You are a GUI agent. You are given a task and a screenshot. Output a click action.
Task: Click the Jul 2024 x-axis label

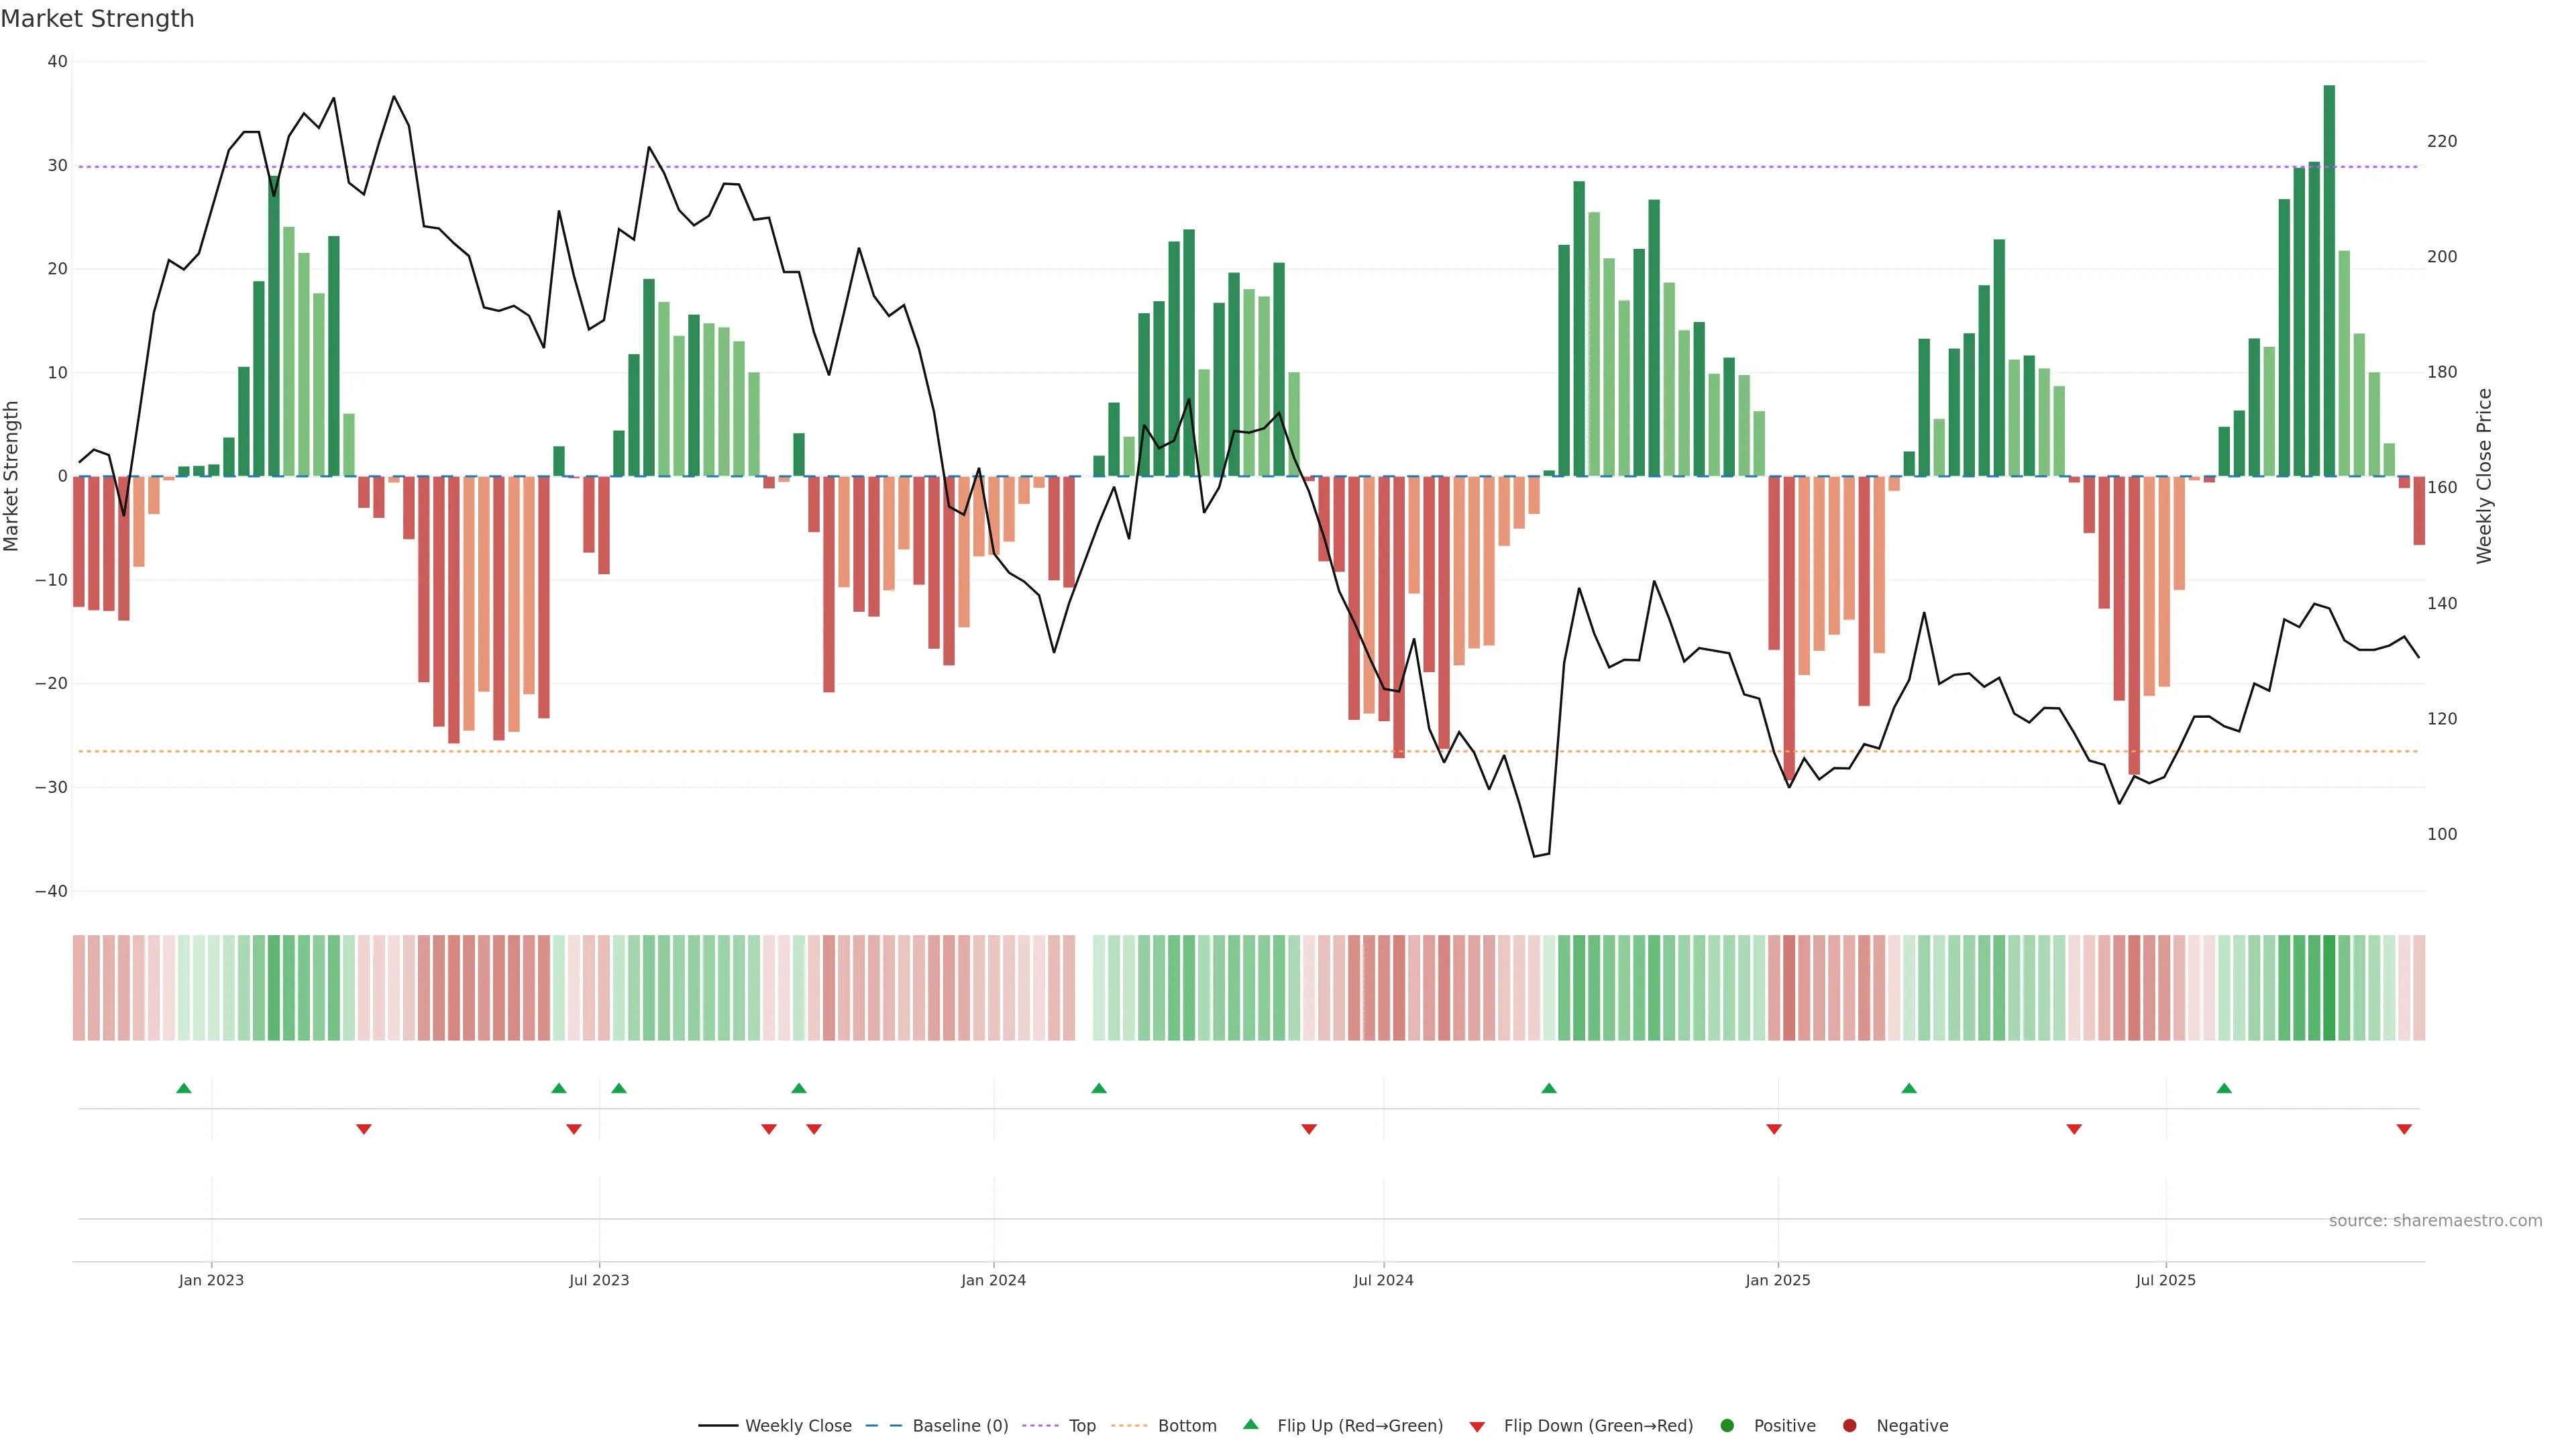coord(1383,1280)
